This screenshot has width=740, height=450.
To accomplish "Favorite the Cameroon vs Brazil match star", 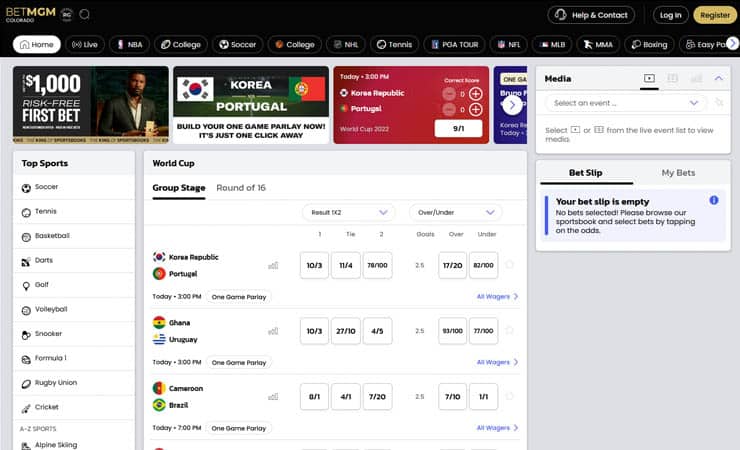I will coord(509,396).
